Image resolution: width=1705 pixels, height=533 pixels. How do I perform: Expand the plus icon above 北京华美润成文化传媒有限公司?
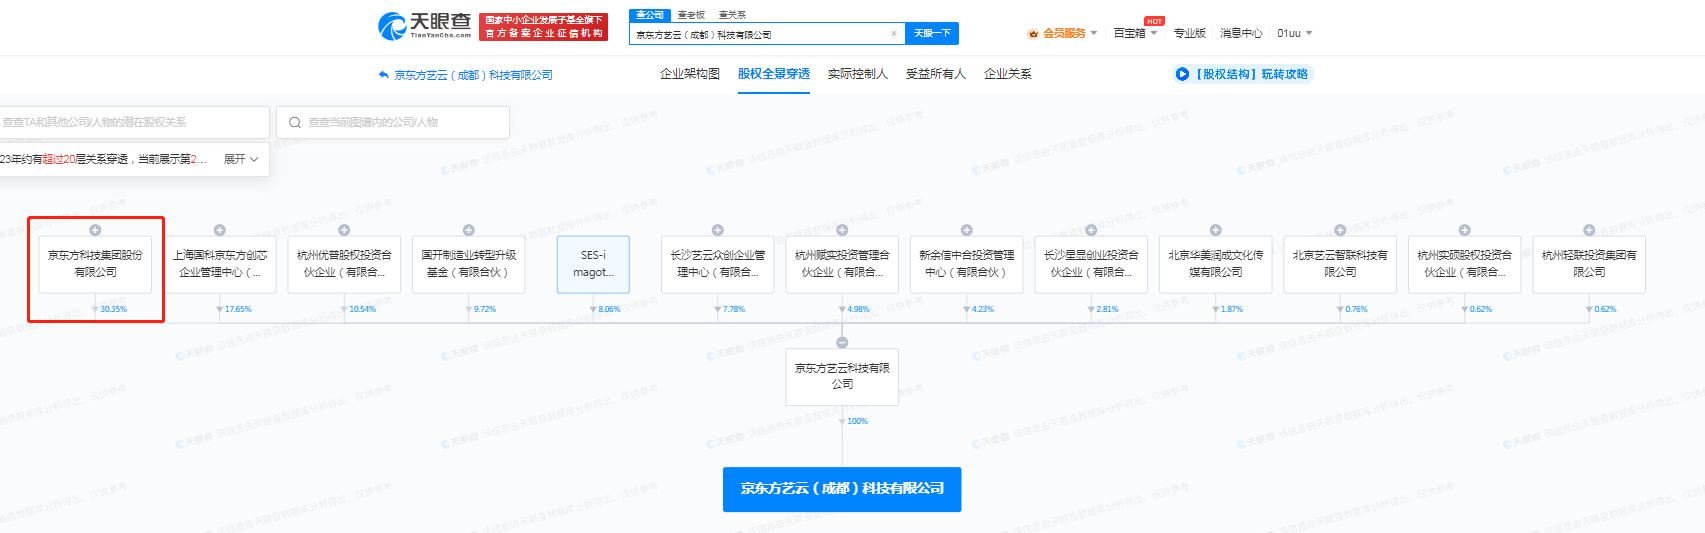coord(1215,230)
